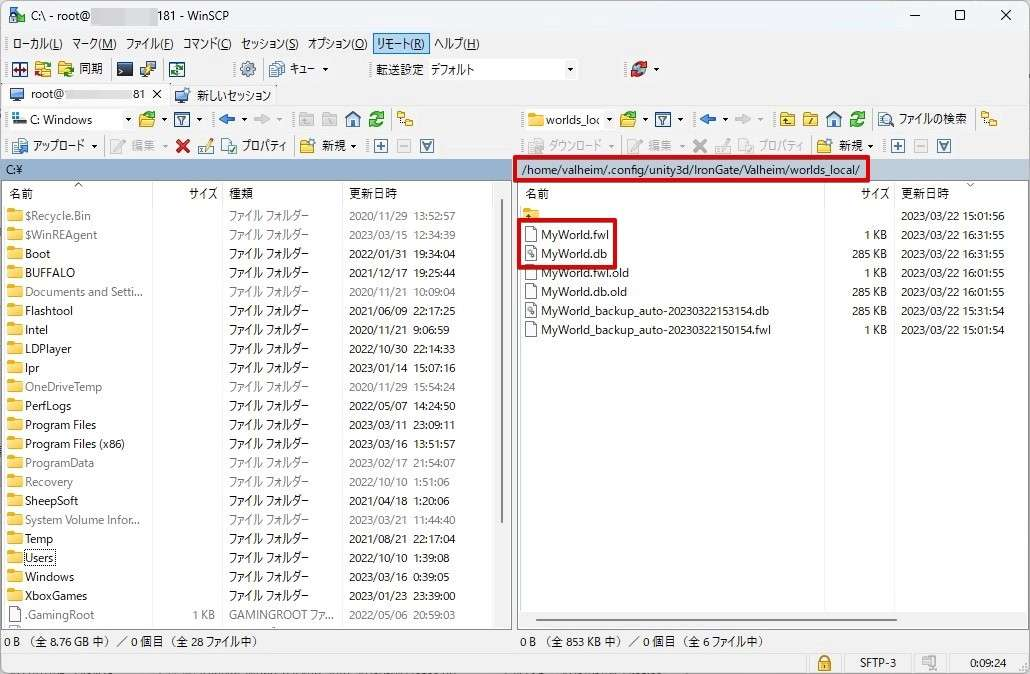Expand the キュー queue dropdown arrow
This screenshot has width=1030, height=674.
pos(325,68)
